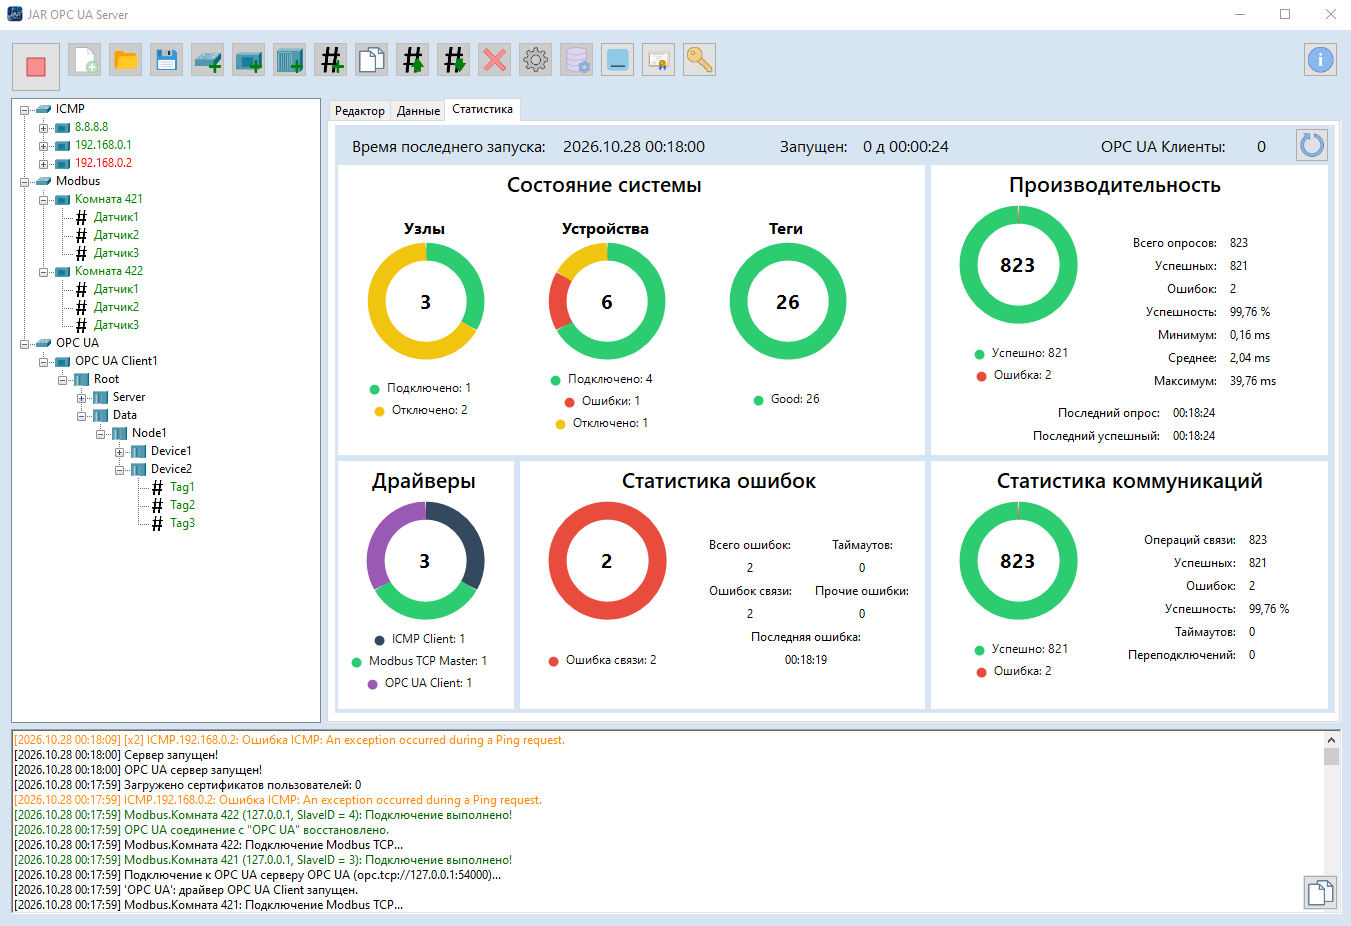This screenshot has width=1351, height=926.
Task: Open settings via the gear icon
Action: click(x=536, y=60)
